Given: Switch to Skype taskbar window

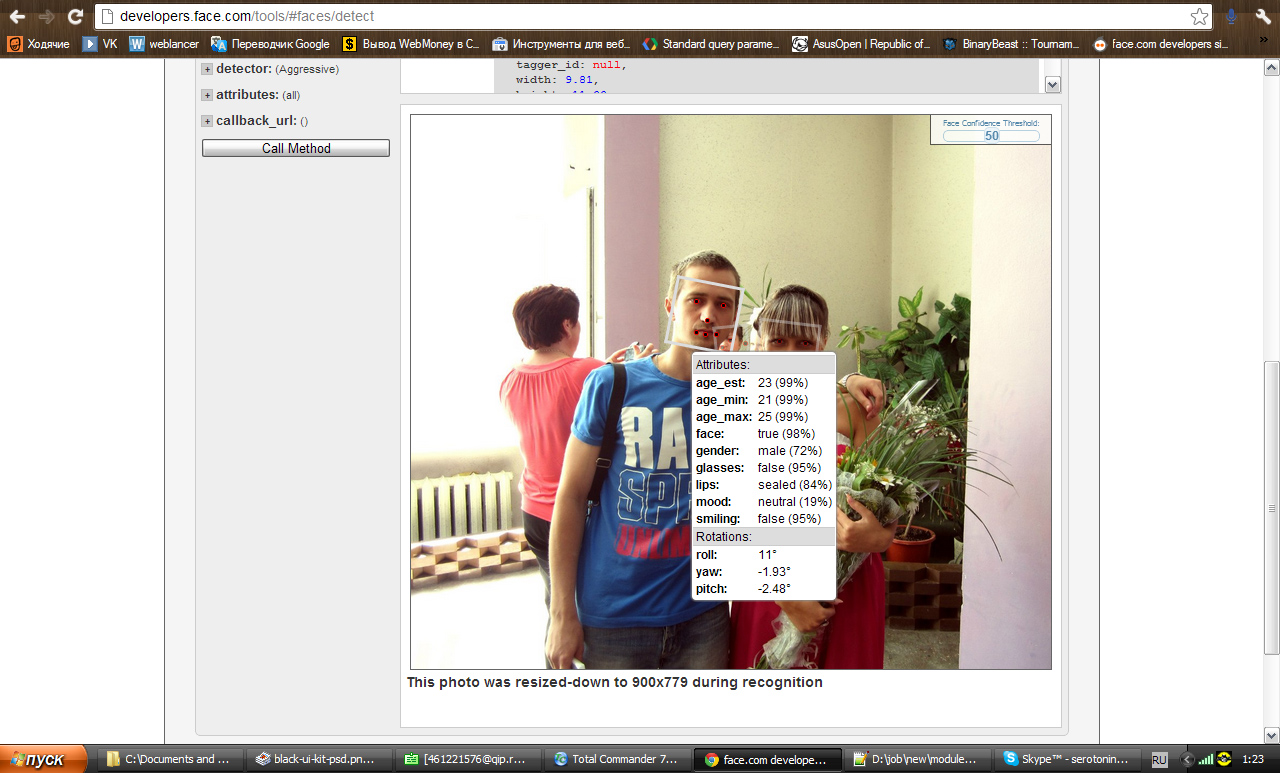Looking at the screenshot, I should (1068, 759).
